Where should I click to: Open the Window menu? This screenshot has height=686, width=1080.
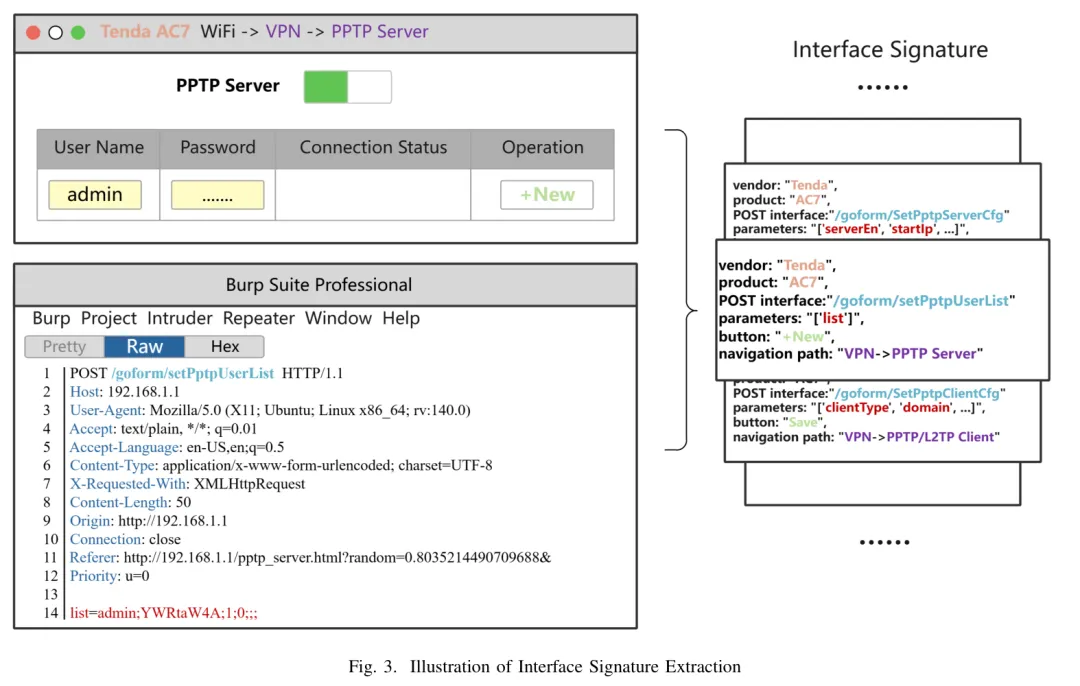point(338,318)
